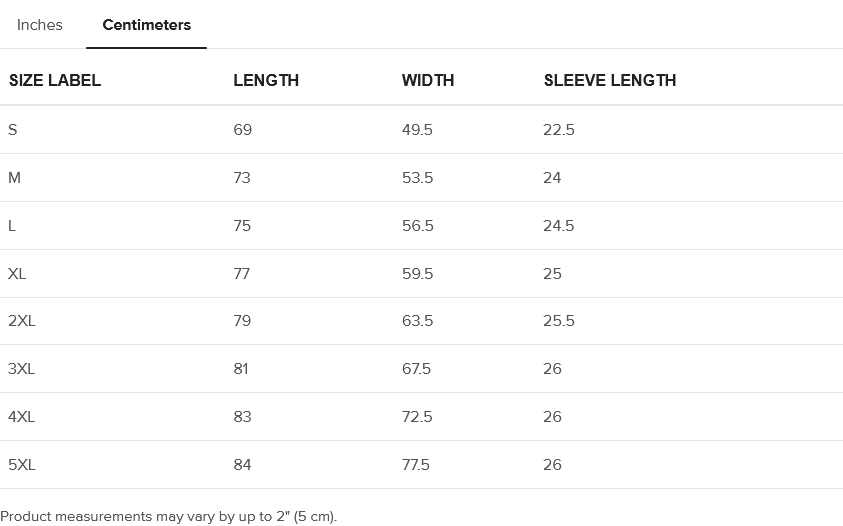Click the 77.5 width value for 5XL
The height and width of the screenshot is (526, 843).
pyautogui.click(x=416, y=465)
